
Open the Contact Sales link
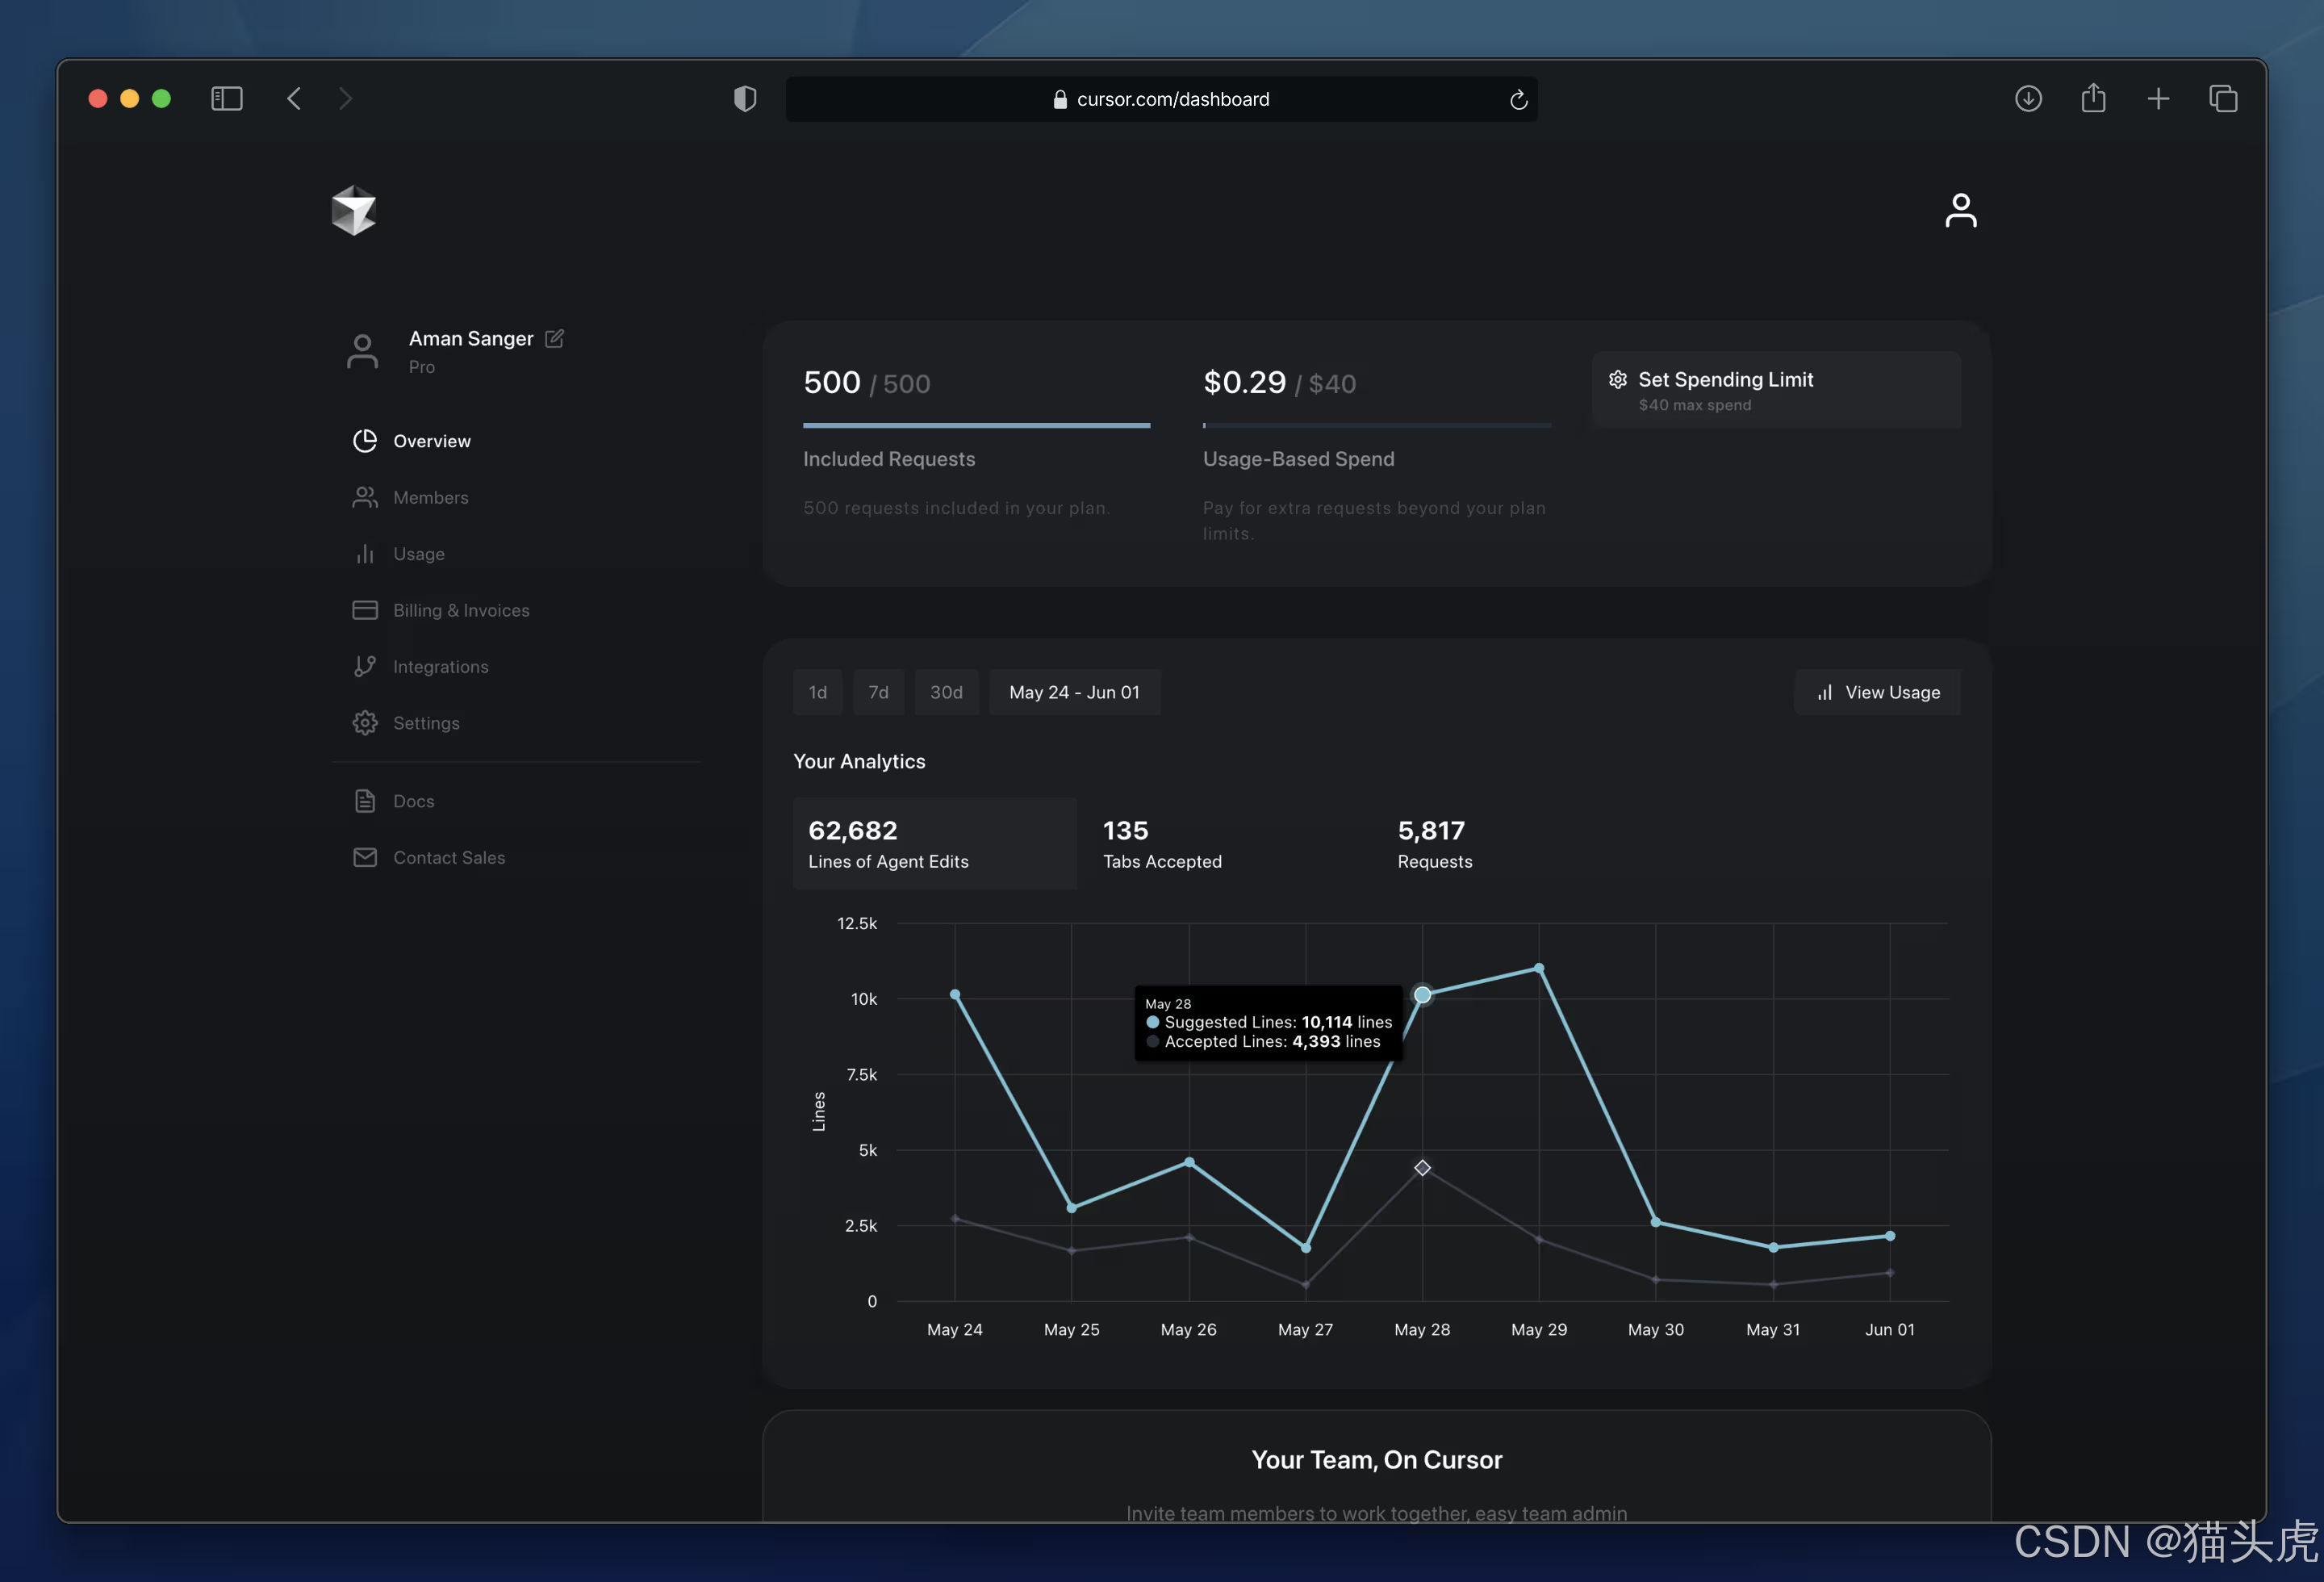pyautogui.click(x=448, y=857)
